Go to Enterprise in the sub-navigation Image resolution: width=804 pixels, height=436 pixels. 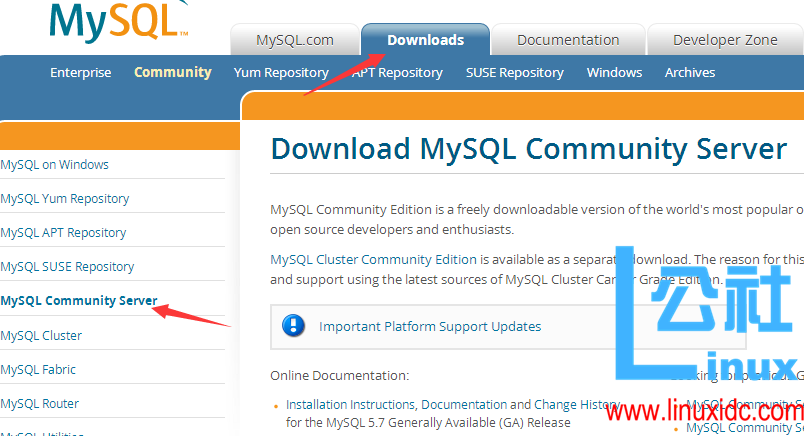coord(81,73)
